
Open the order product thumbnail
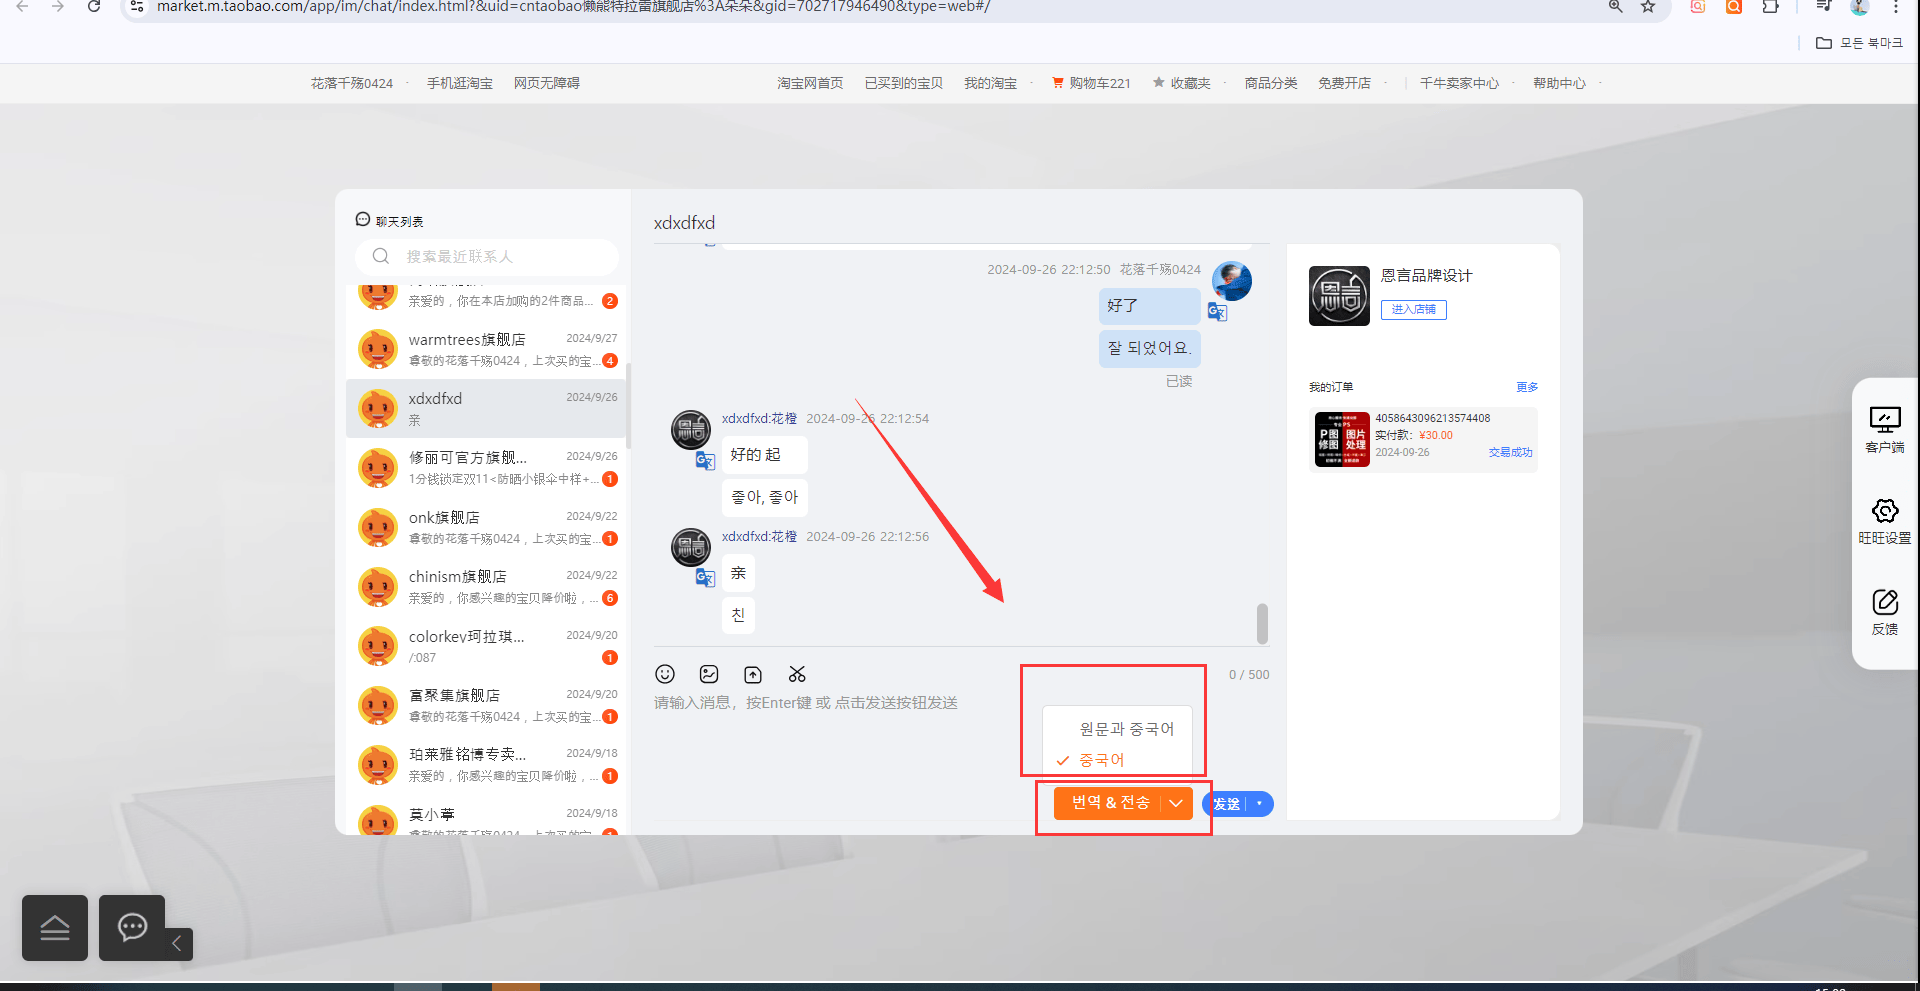(1342, 439)
